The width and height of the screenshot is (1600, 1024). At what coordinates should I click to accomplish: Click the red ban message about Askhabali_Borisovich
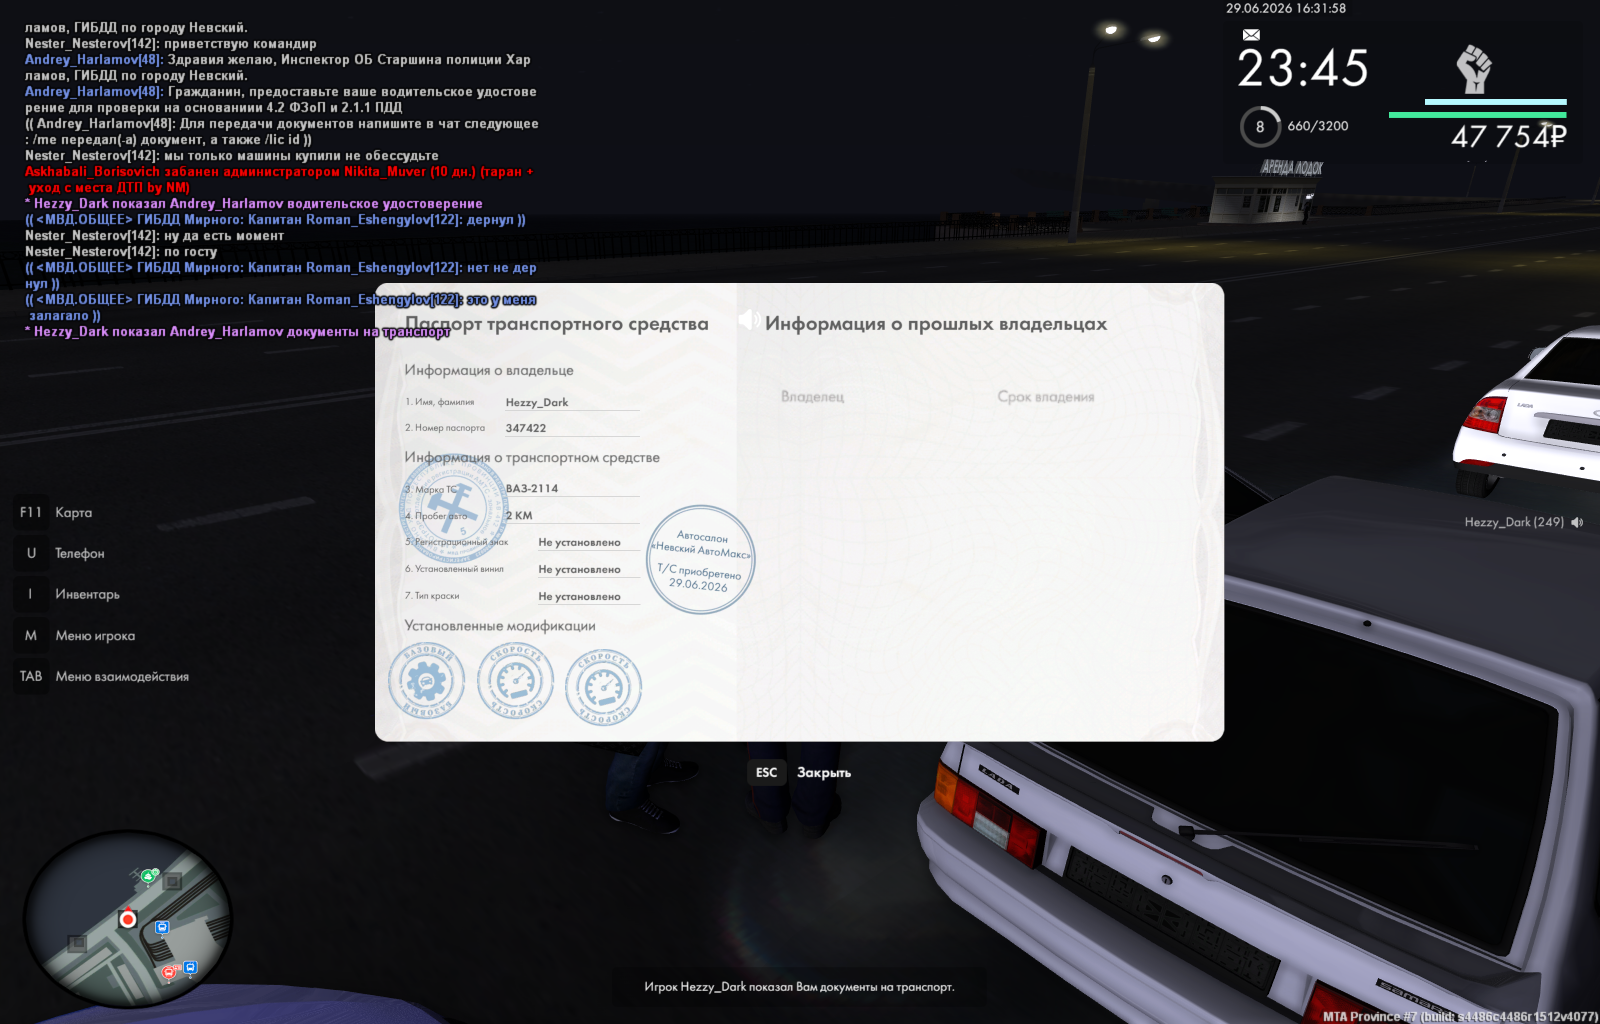279,179
